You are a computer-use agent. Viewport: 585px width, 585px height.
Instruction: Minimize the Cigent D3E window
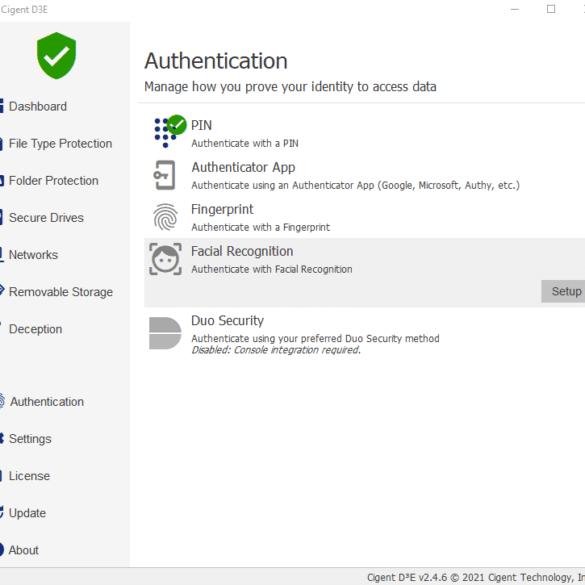(514, 9)
